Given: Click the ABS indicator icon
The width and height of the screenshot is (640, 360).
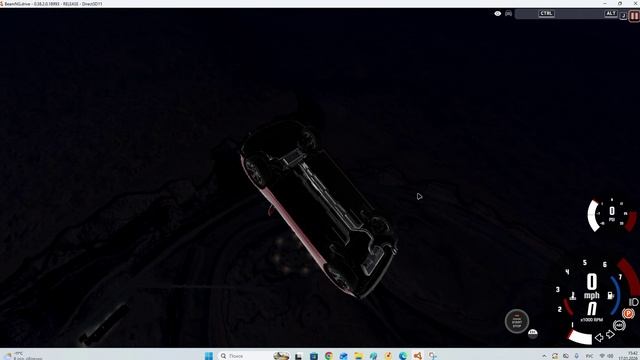Looking at the screenshot, I should pyautogui.click(x=619, y=325).
